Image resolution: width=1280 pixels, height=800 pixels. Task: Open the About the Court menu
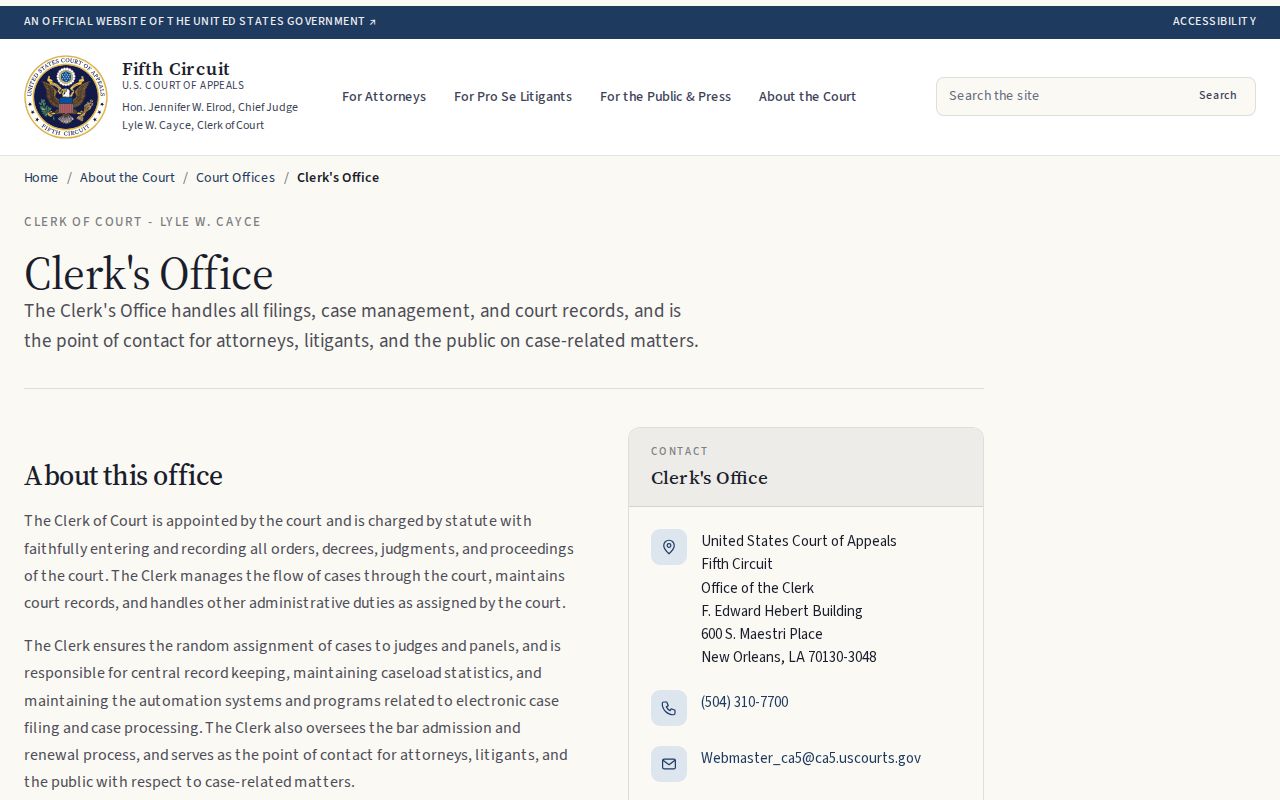click(807, 97)
